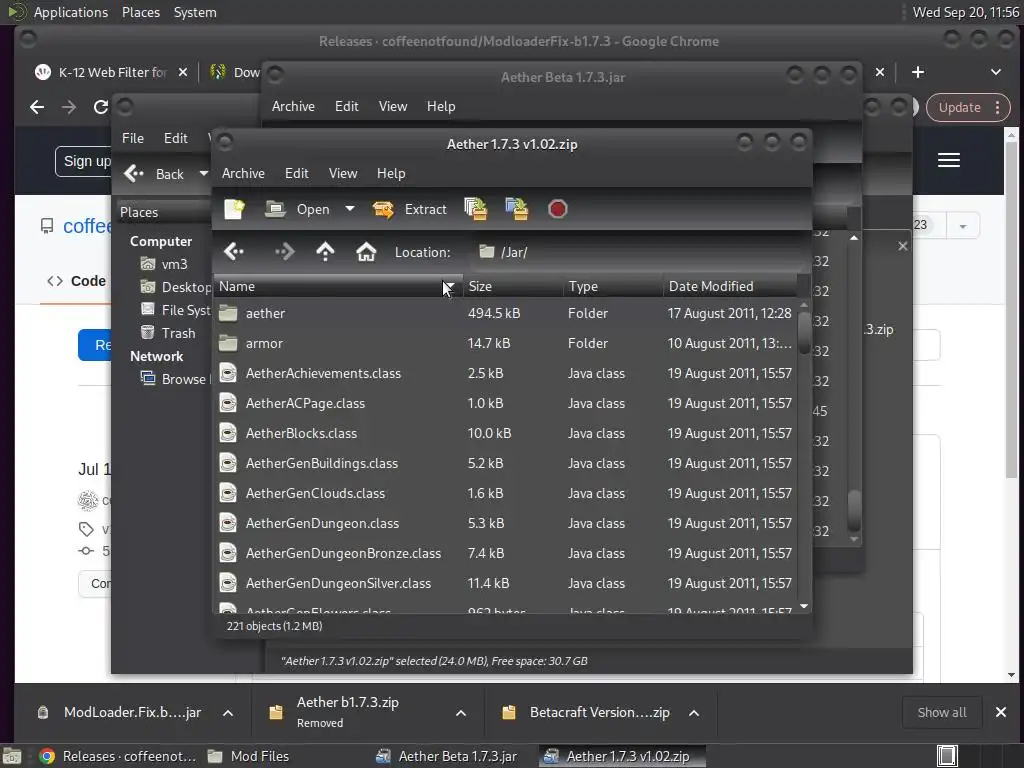Sort by the Size column header
This screenshot has height=768, width=1024.
tap(513, 286)
